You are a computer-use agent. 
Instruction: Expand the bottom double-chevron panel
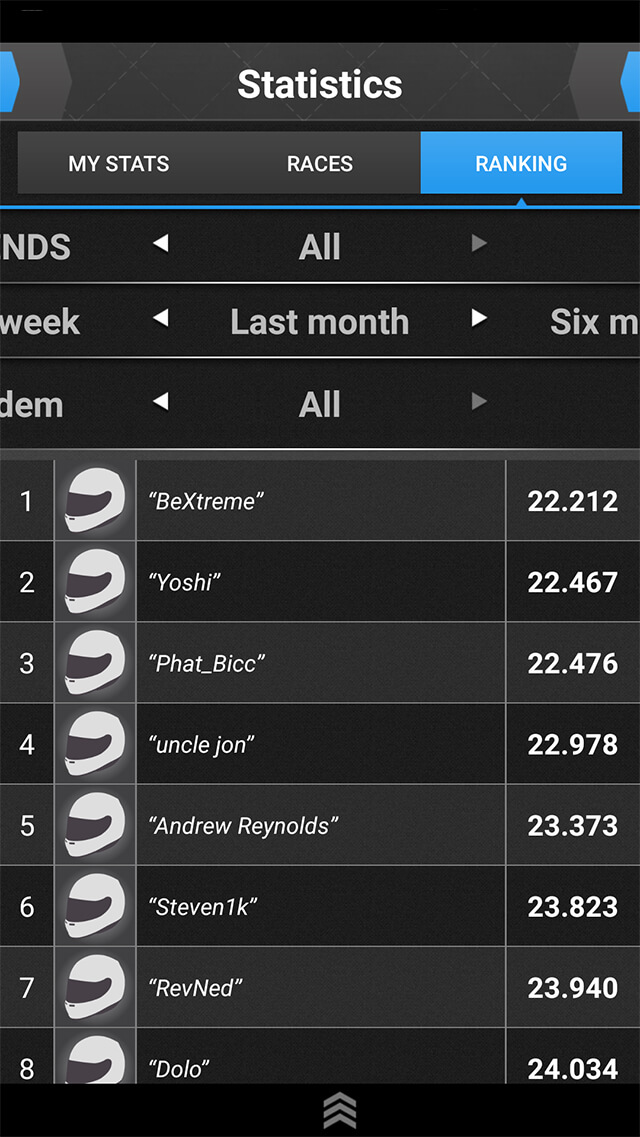[x=340, y=1105]
